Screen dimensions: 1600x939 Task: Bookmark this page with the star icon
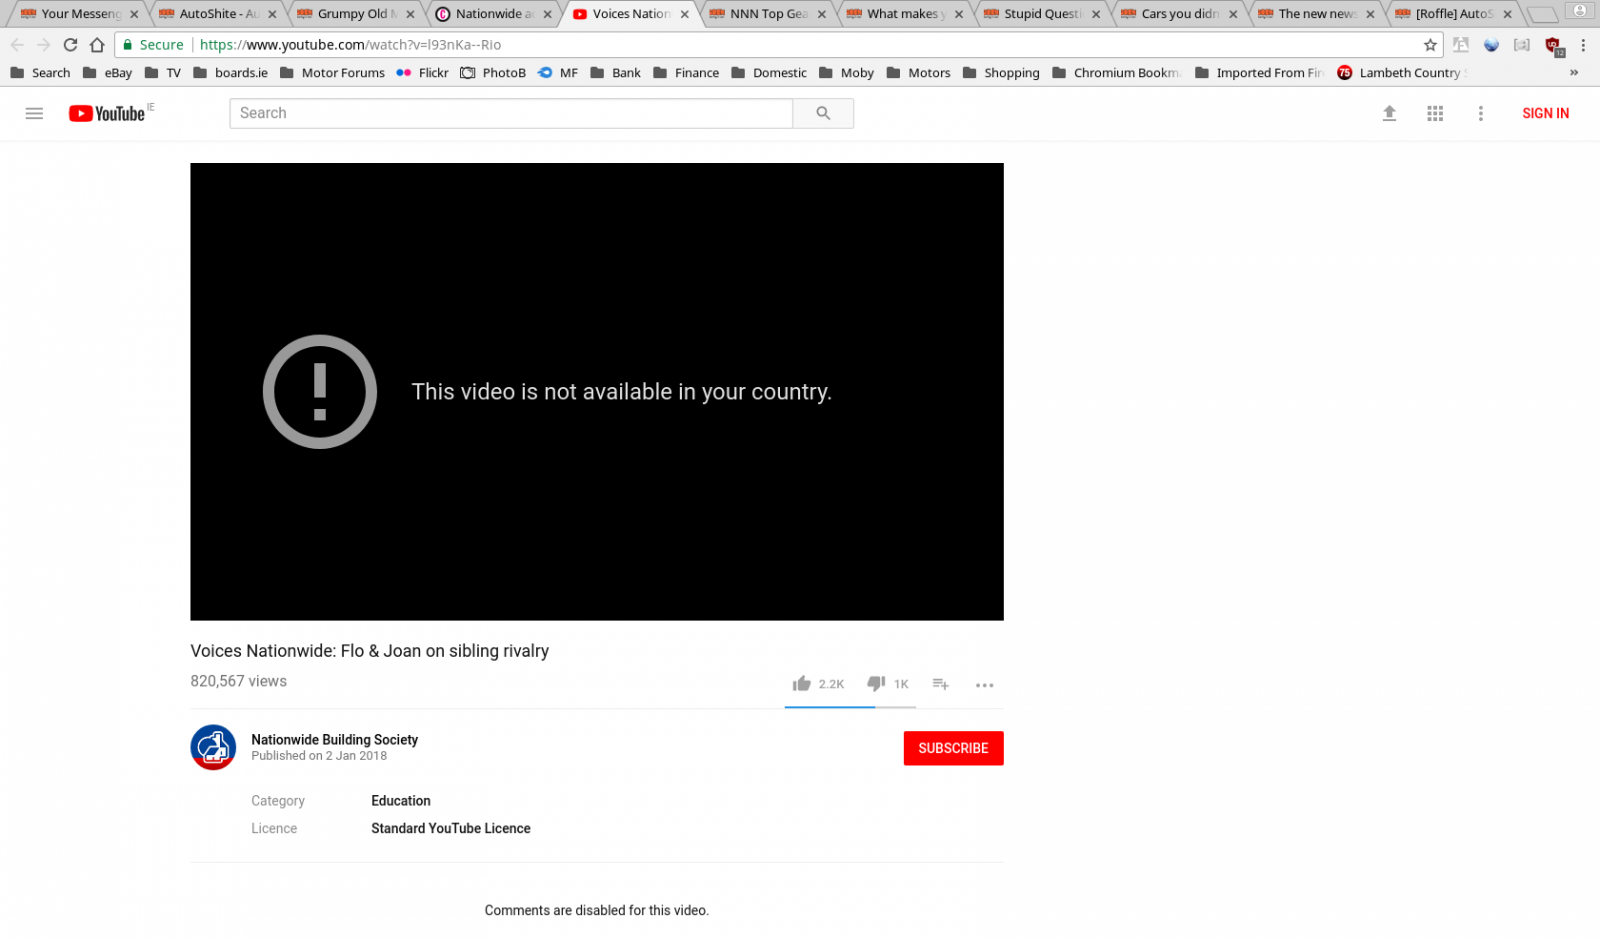click(x=1430, y=45)
